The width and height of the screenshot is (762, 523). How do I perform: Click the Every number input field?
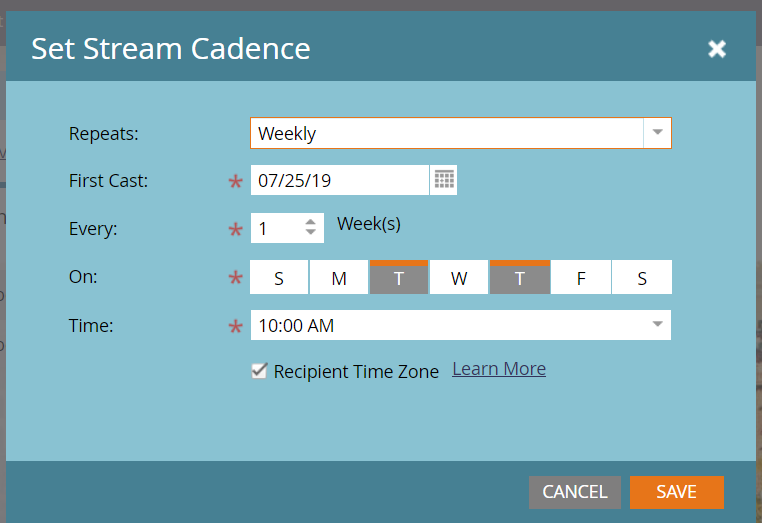(275, 228)
